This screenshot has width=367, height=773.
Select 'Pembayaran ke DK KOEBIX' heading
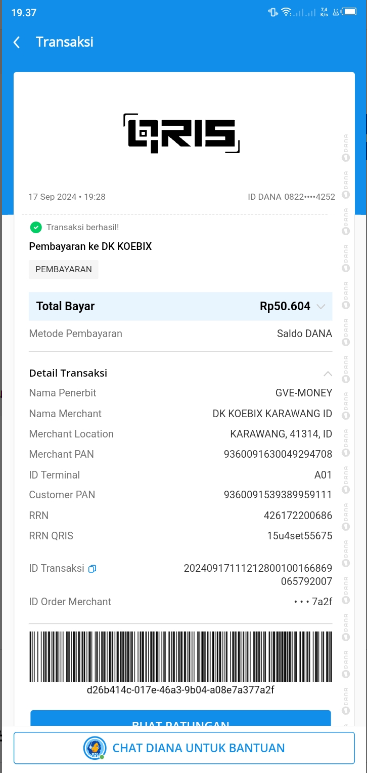tap(90, 246)
